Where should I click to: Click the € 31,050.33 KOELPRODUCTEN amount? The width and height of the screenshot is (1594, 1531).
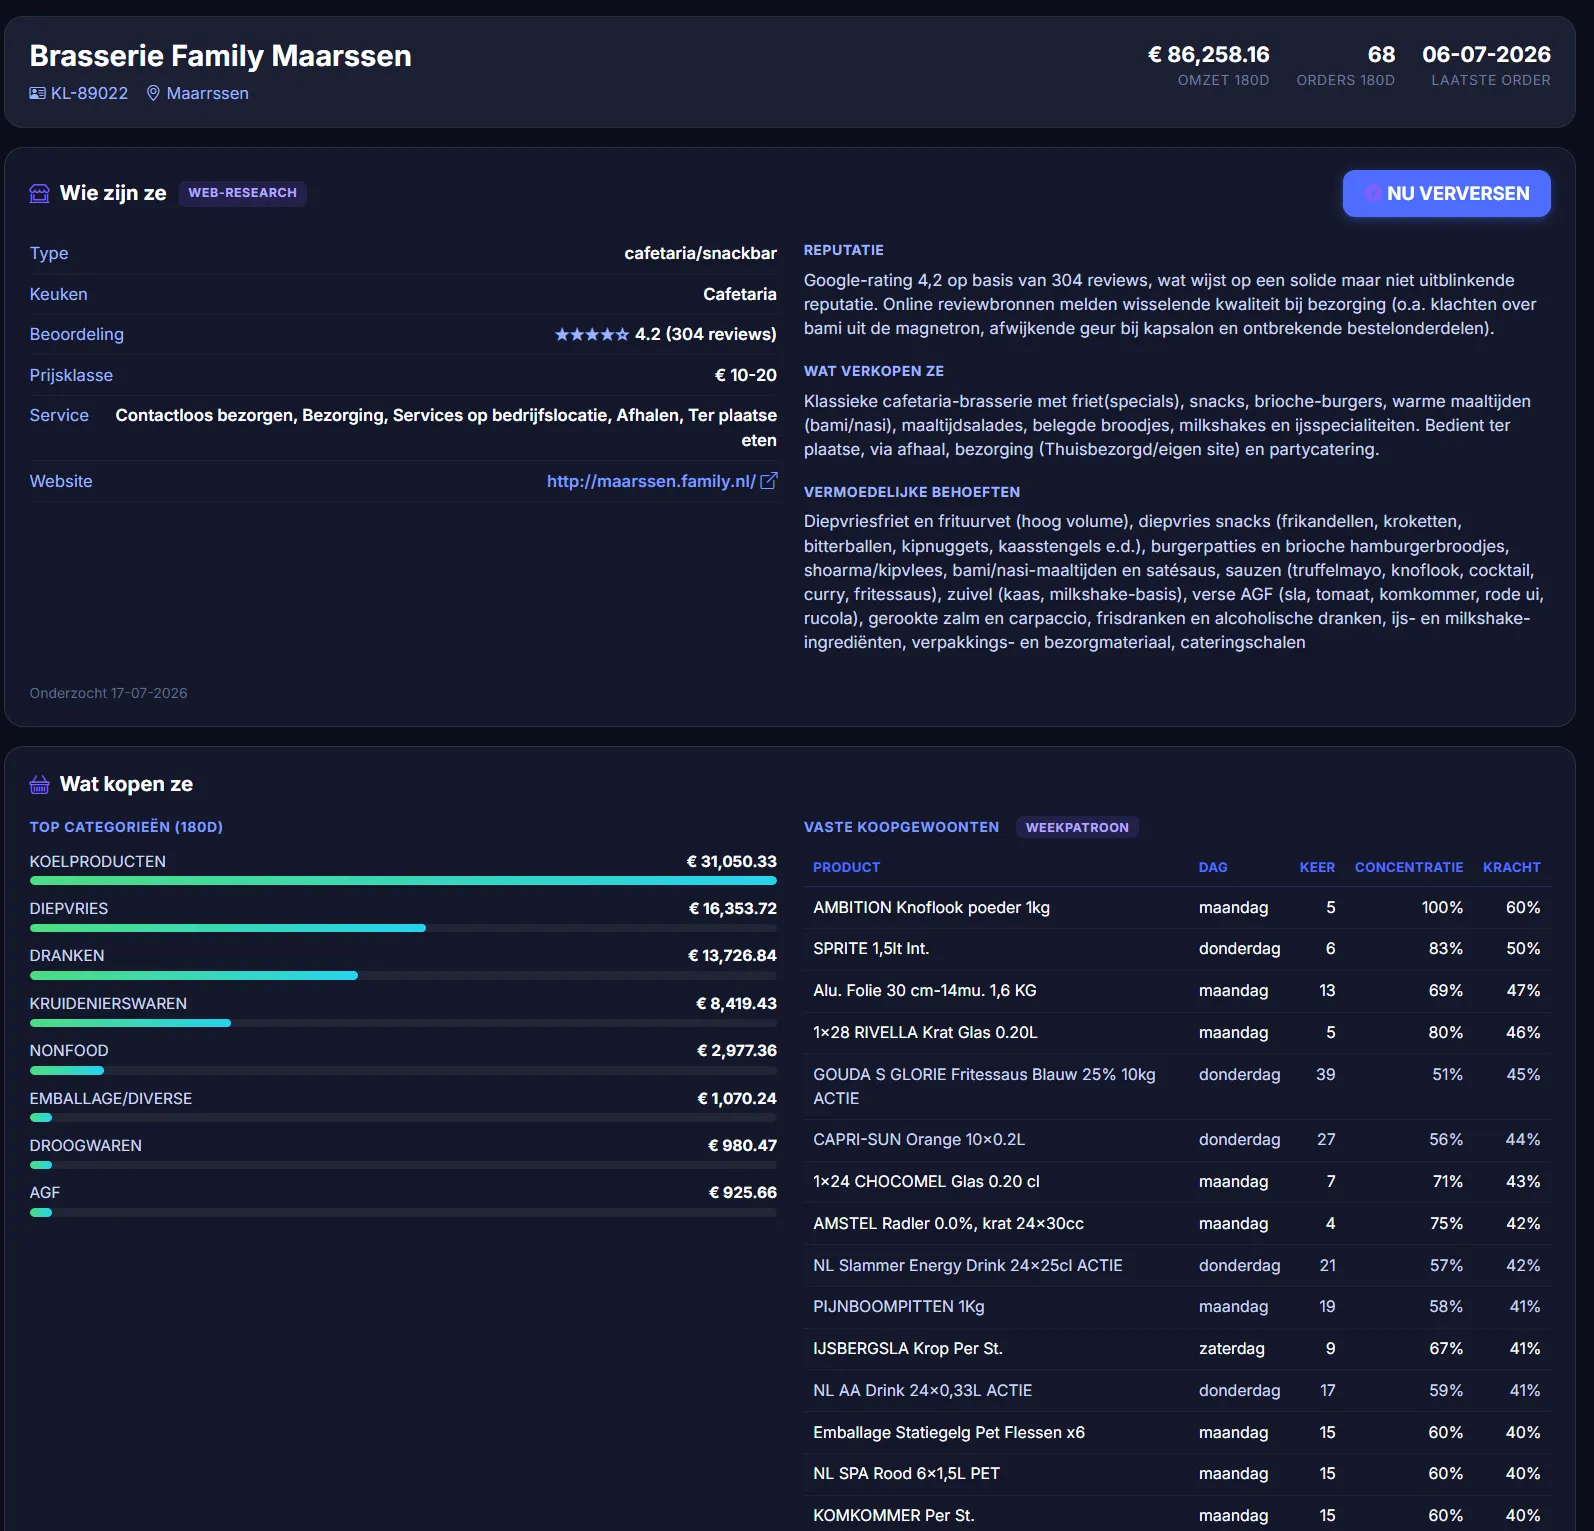(x=731, y=861)
